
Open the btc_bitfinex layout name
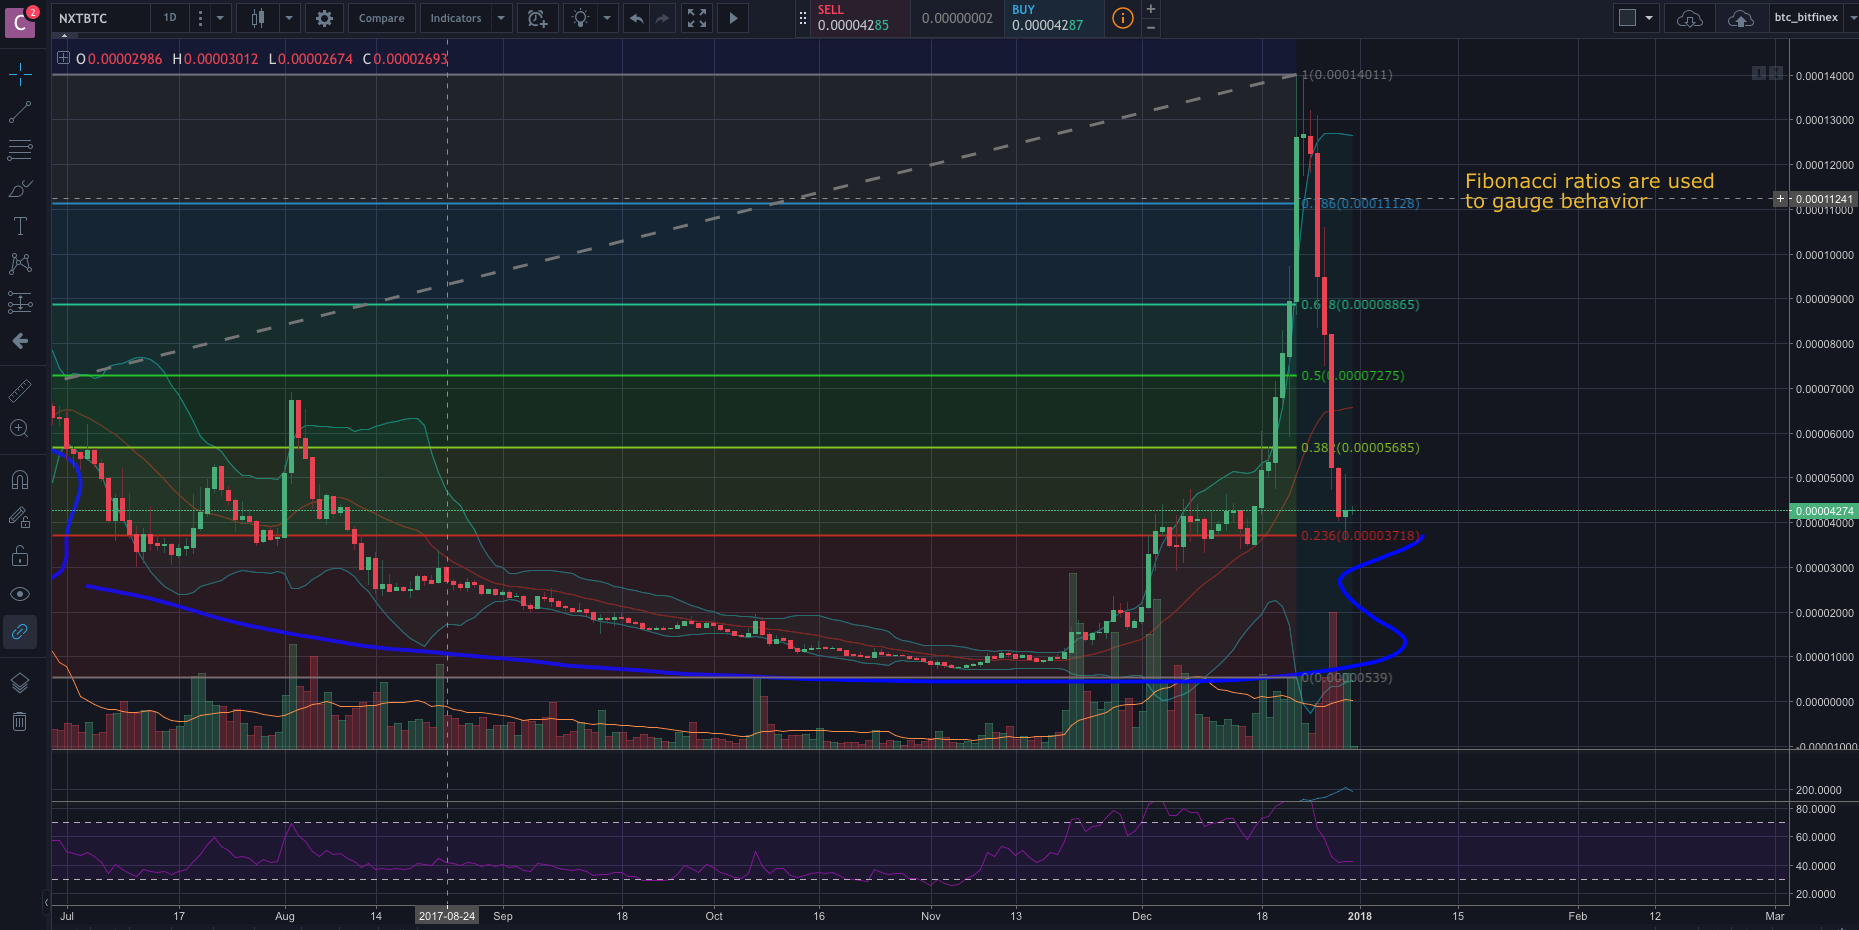point(1806,17)
